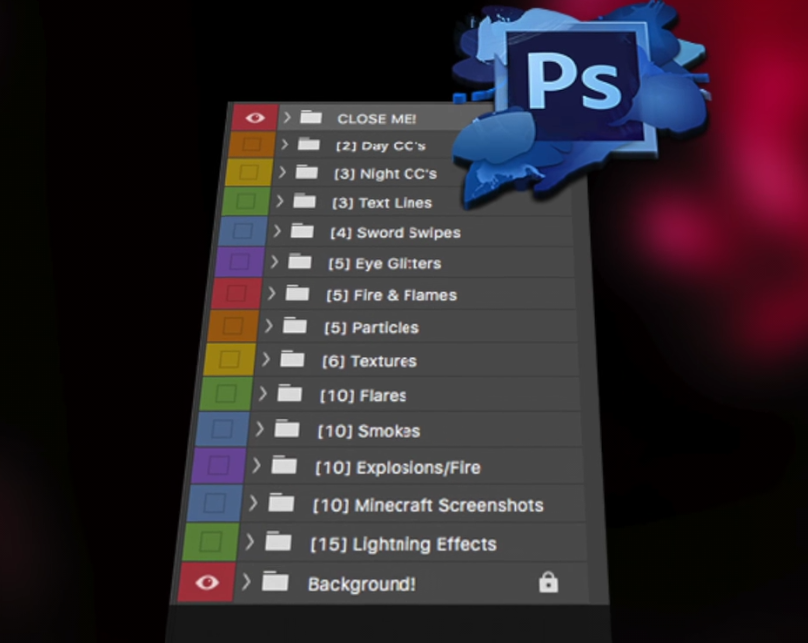Viewport: 808px width, 643px height.
Task: Expand the CLOSE ME! group chevron
Action: [287, 118]
